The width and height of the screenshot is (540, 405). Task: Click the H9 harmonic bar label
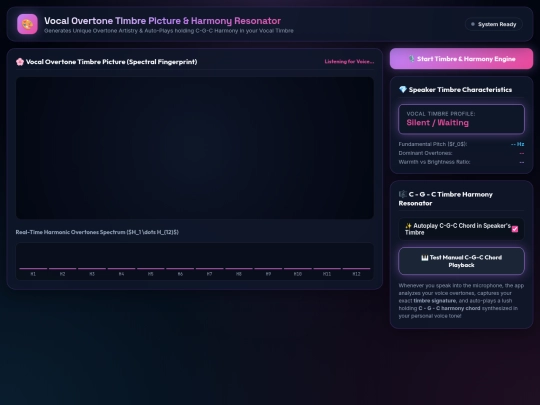pos(268,274)
